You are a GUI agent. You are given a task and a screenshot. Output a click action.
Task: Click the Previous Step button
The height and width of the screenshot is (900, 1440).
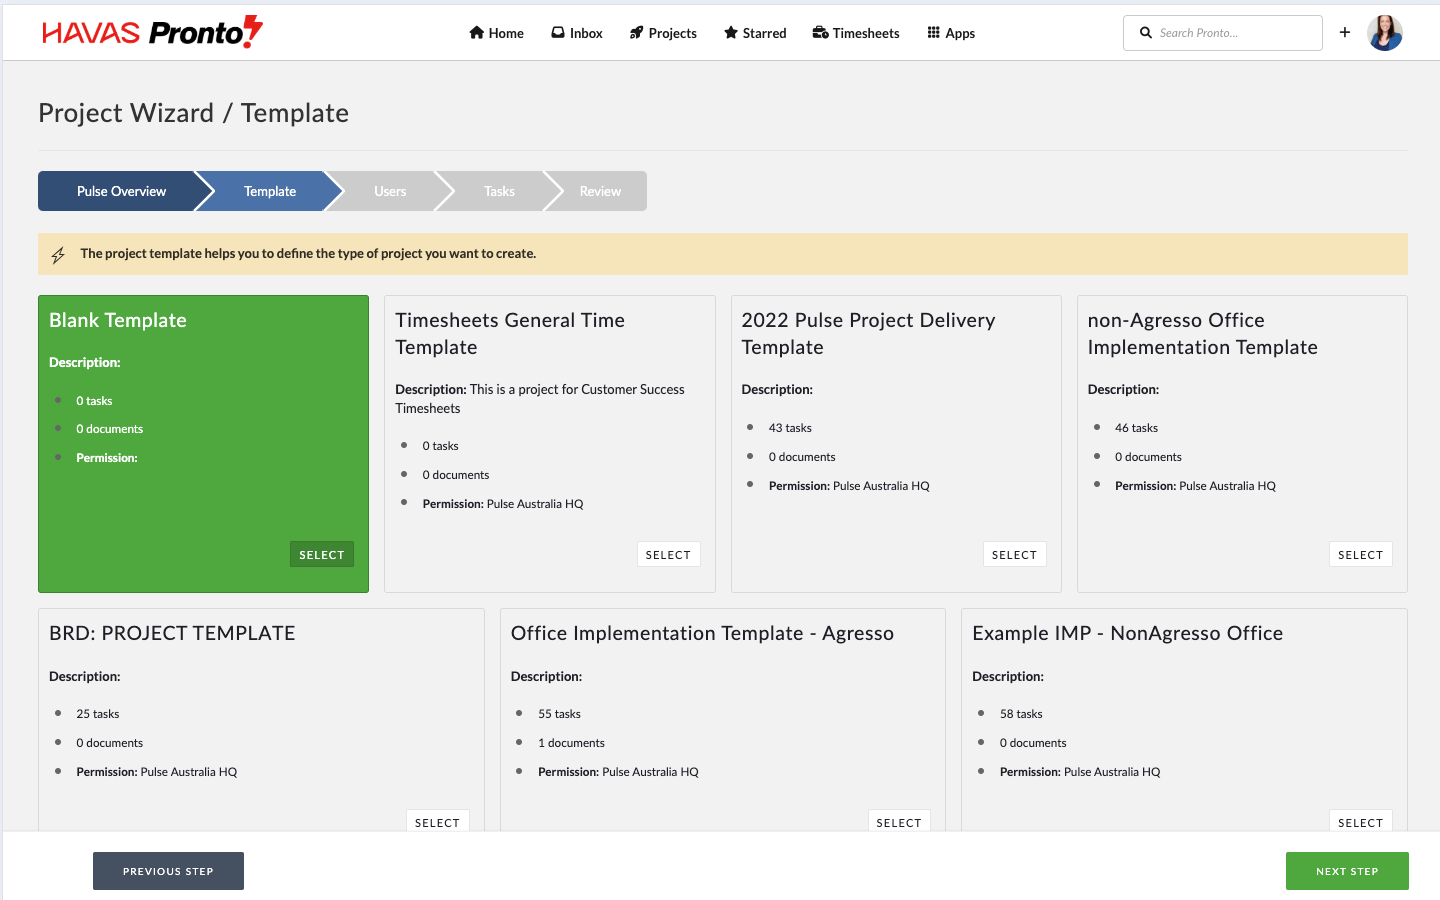(x=168, y=871)
